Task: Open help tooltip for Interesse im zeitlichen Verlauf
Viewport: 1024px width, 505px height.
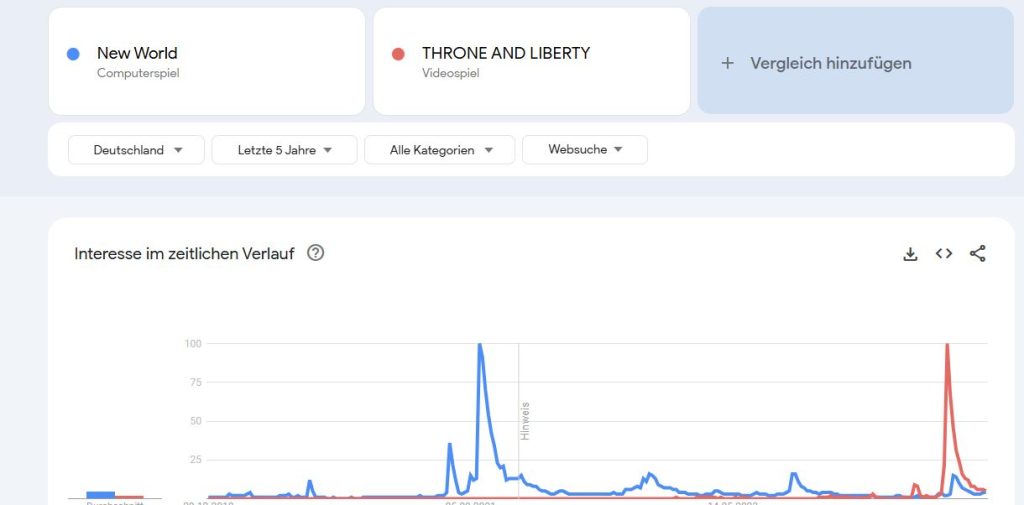Action: coord(316,253)
